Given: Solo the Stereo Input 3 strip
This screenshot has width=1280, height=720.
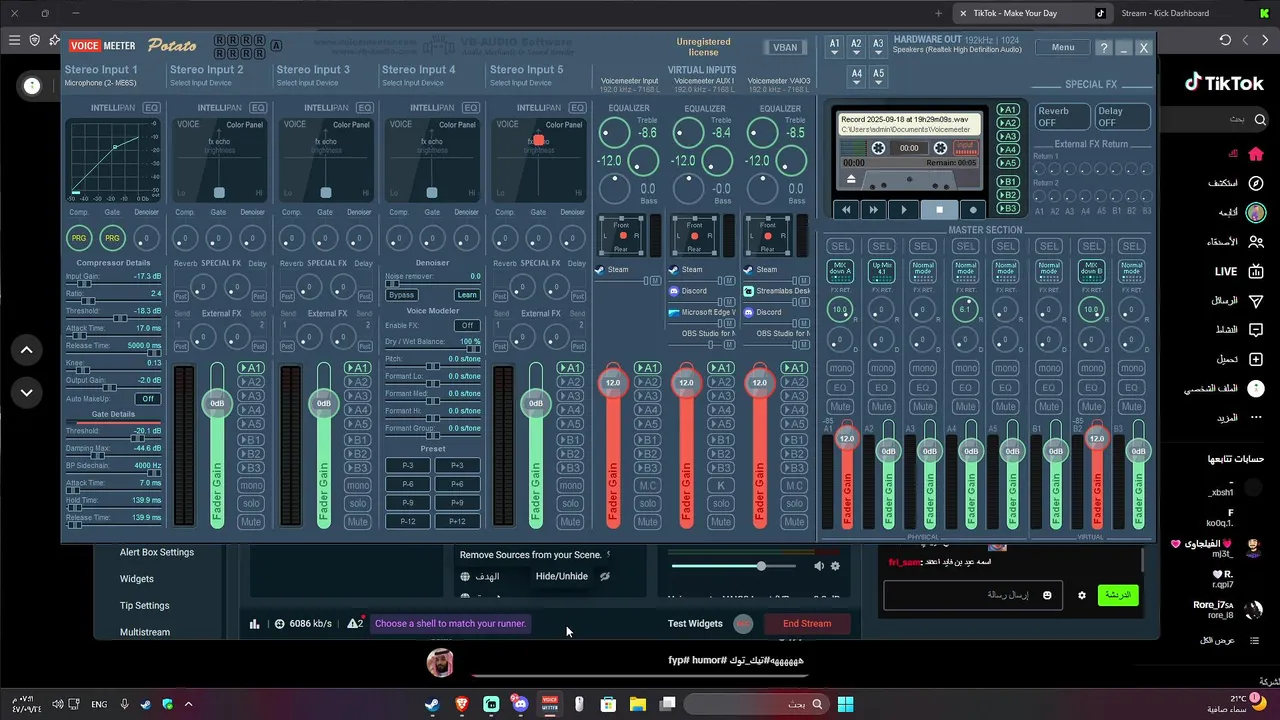Looking at the screenshot, I should click(357, 503).
